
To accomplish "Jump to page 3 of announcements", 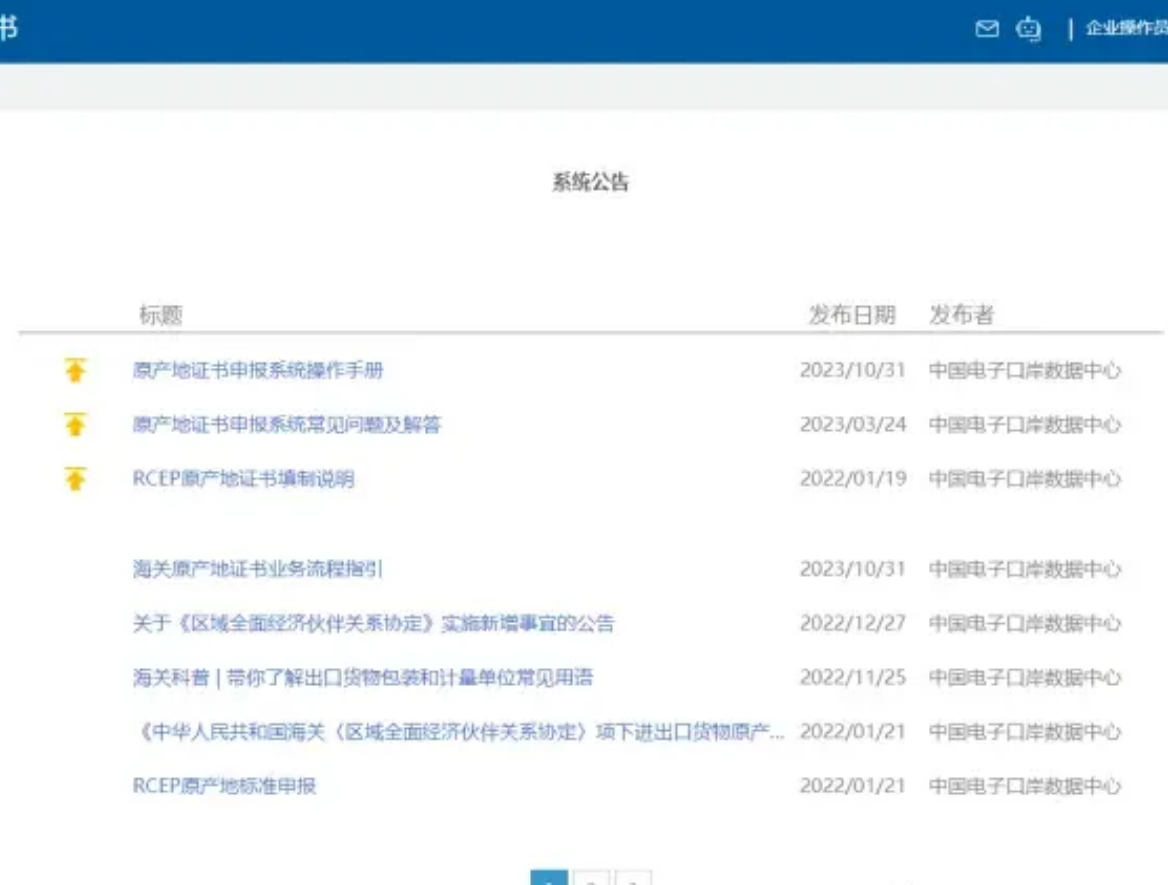I will pos(634,880).
